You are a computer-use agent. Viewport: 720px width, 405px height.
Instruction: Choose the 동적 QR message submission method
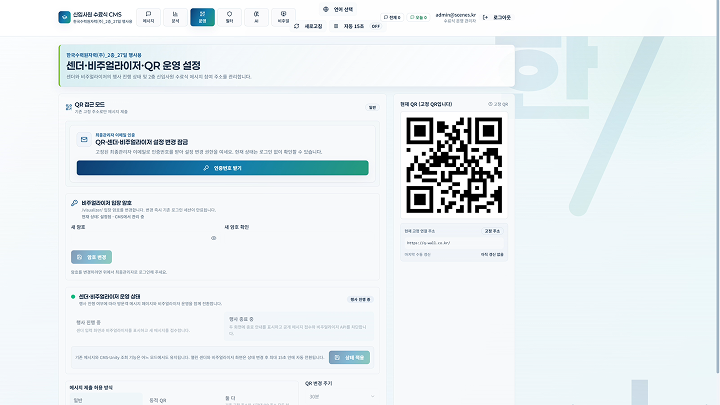181,399
